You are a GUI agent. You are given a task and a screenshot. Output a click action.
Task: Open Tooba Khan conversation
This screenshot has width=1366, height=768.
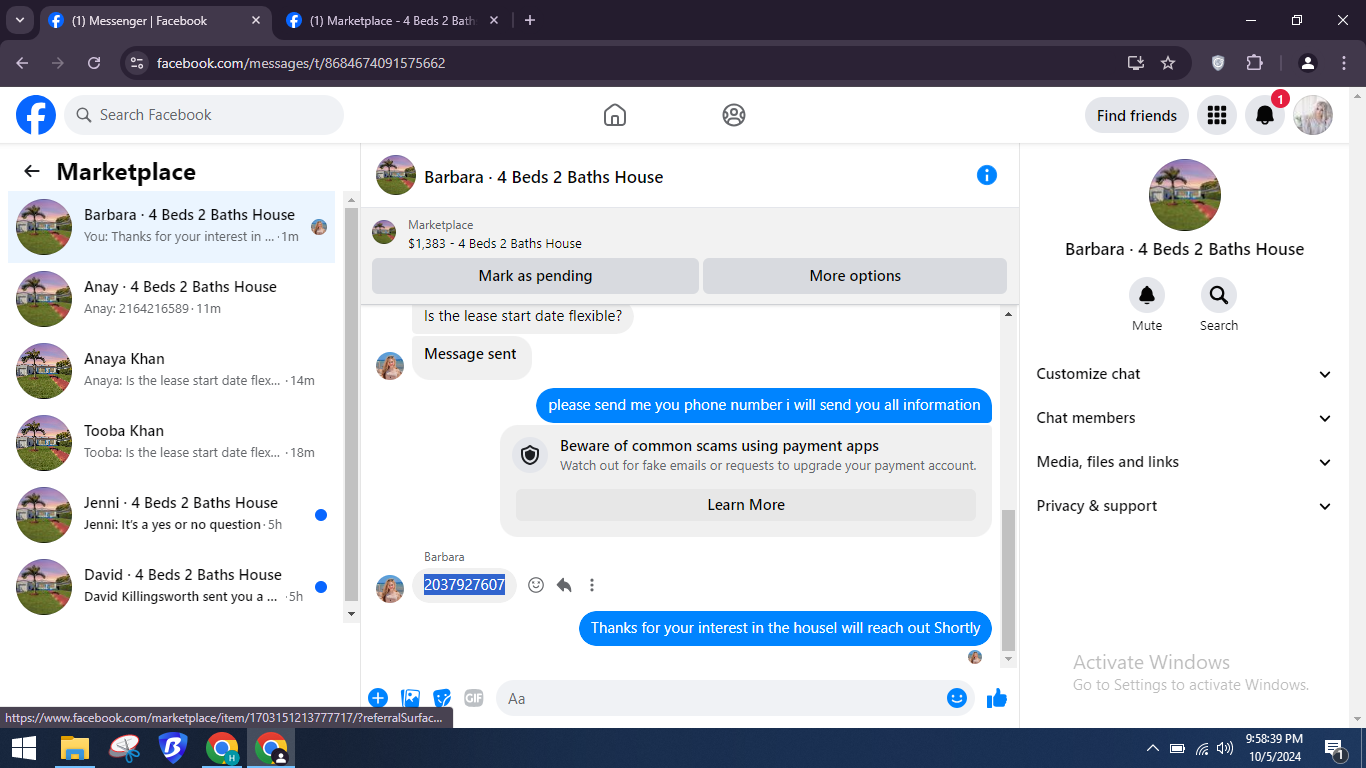(x=172, y=443)
